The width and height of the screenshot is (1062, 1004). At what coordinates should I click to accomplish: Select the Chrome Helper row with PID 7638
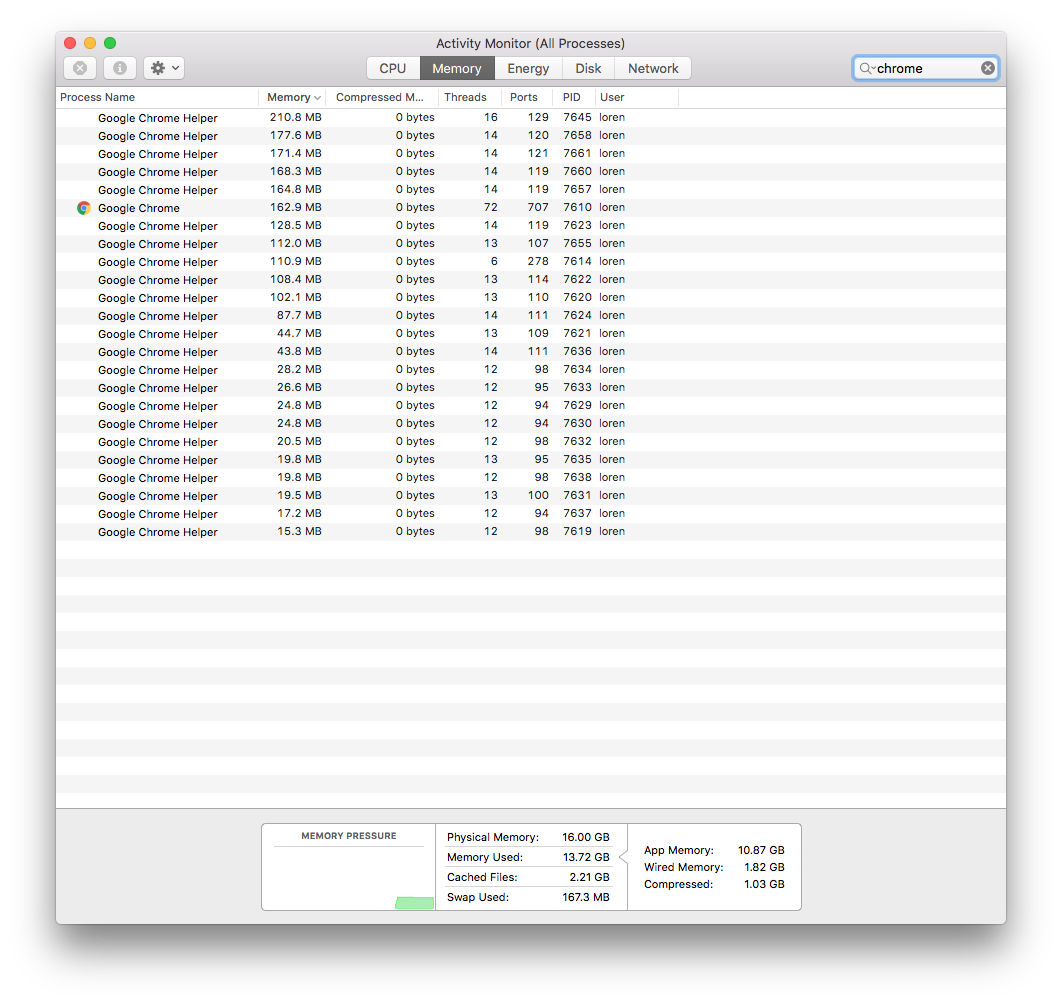point(531,478)
